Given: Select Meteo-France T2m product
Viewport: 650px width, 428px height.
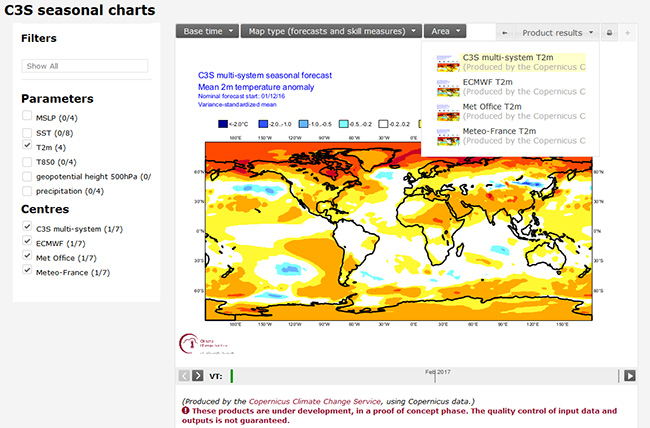Looking at the screenshot, I should tap(511, 136).
